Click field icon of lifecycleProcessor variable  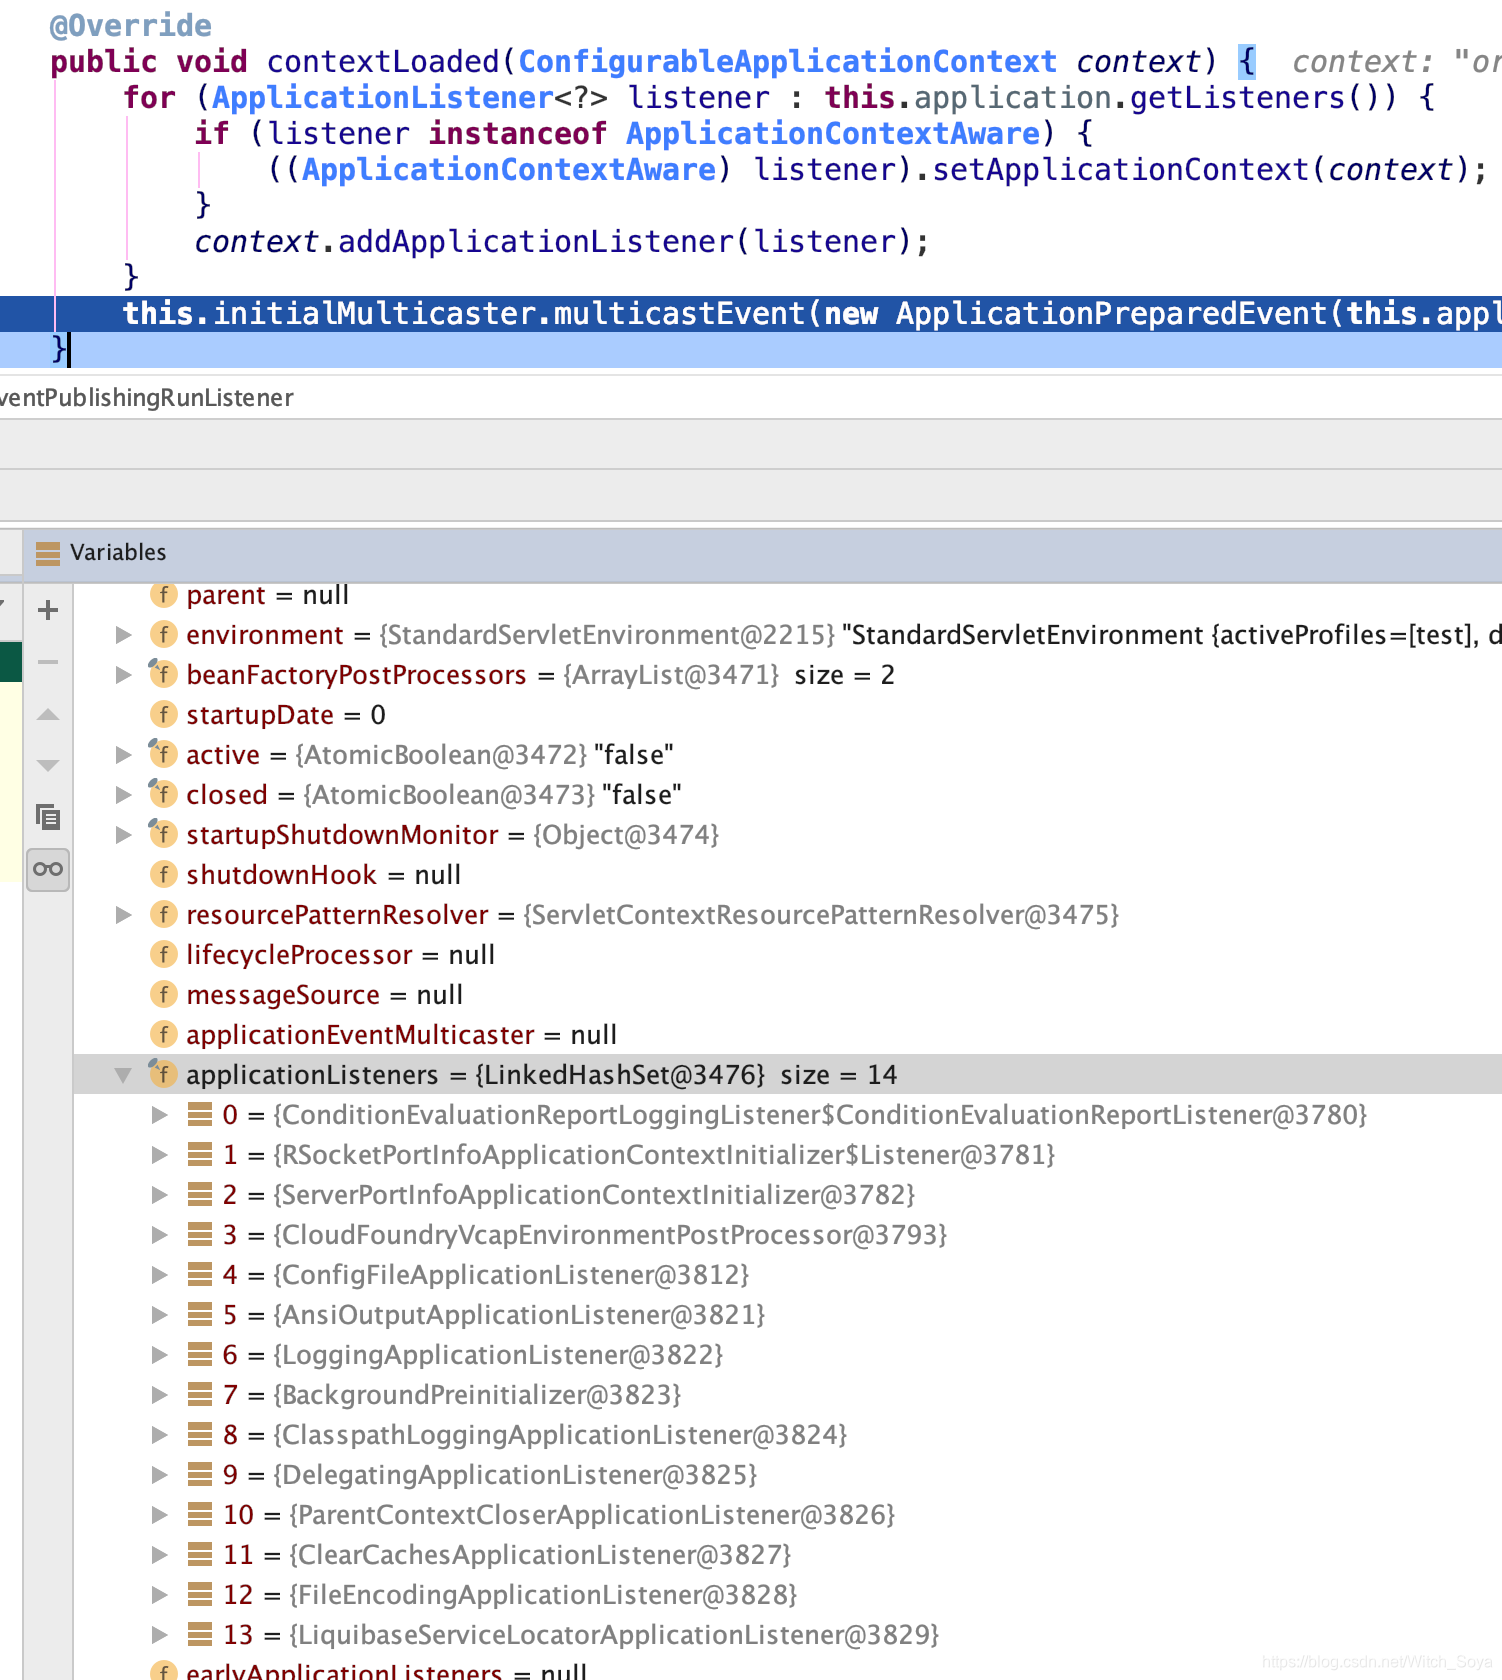pyautogui.click(x=163, y=954)
